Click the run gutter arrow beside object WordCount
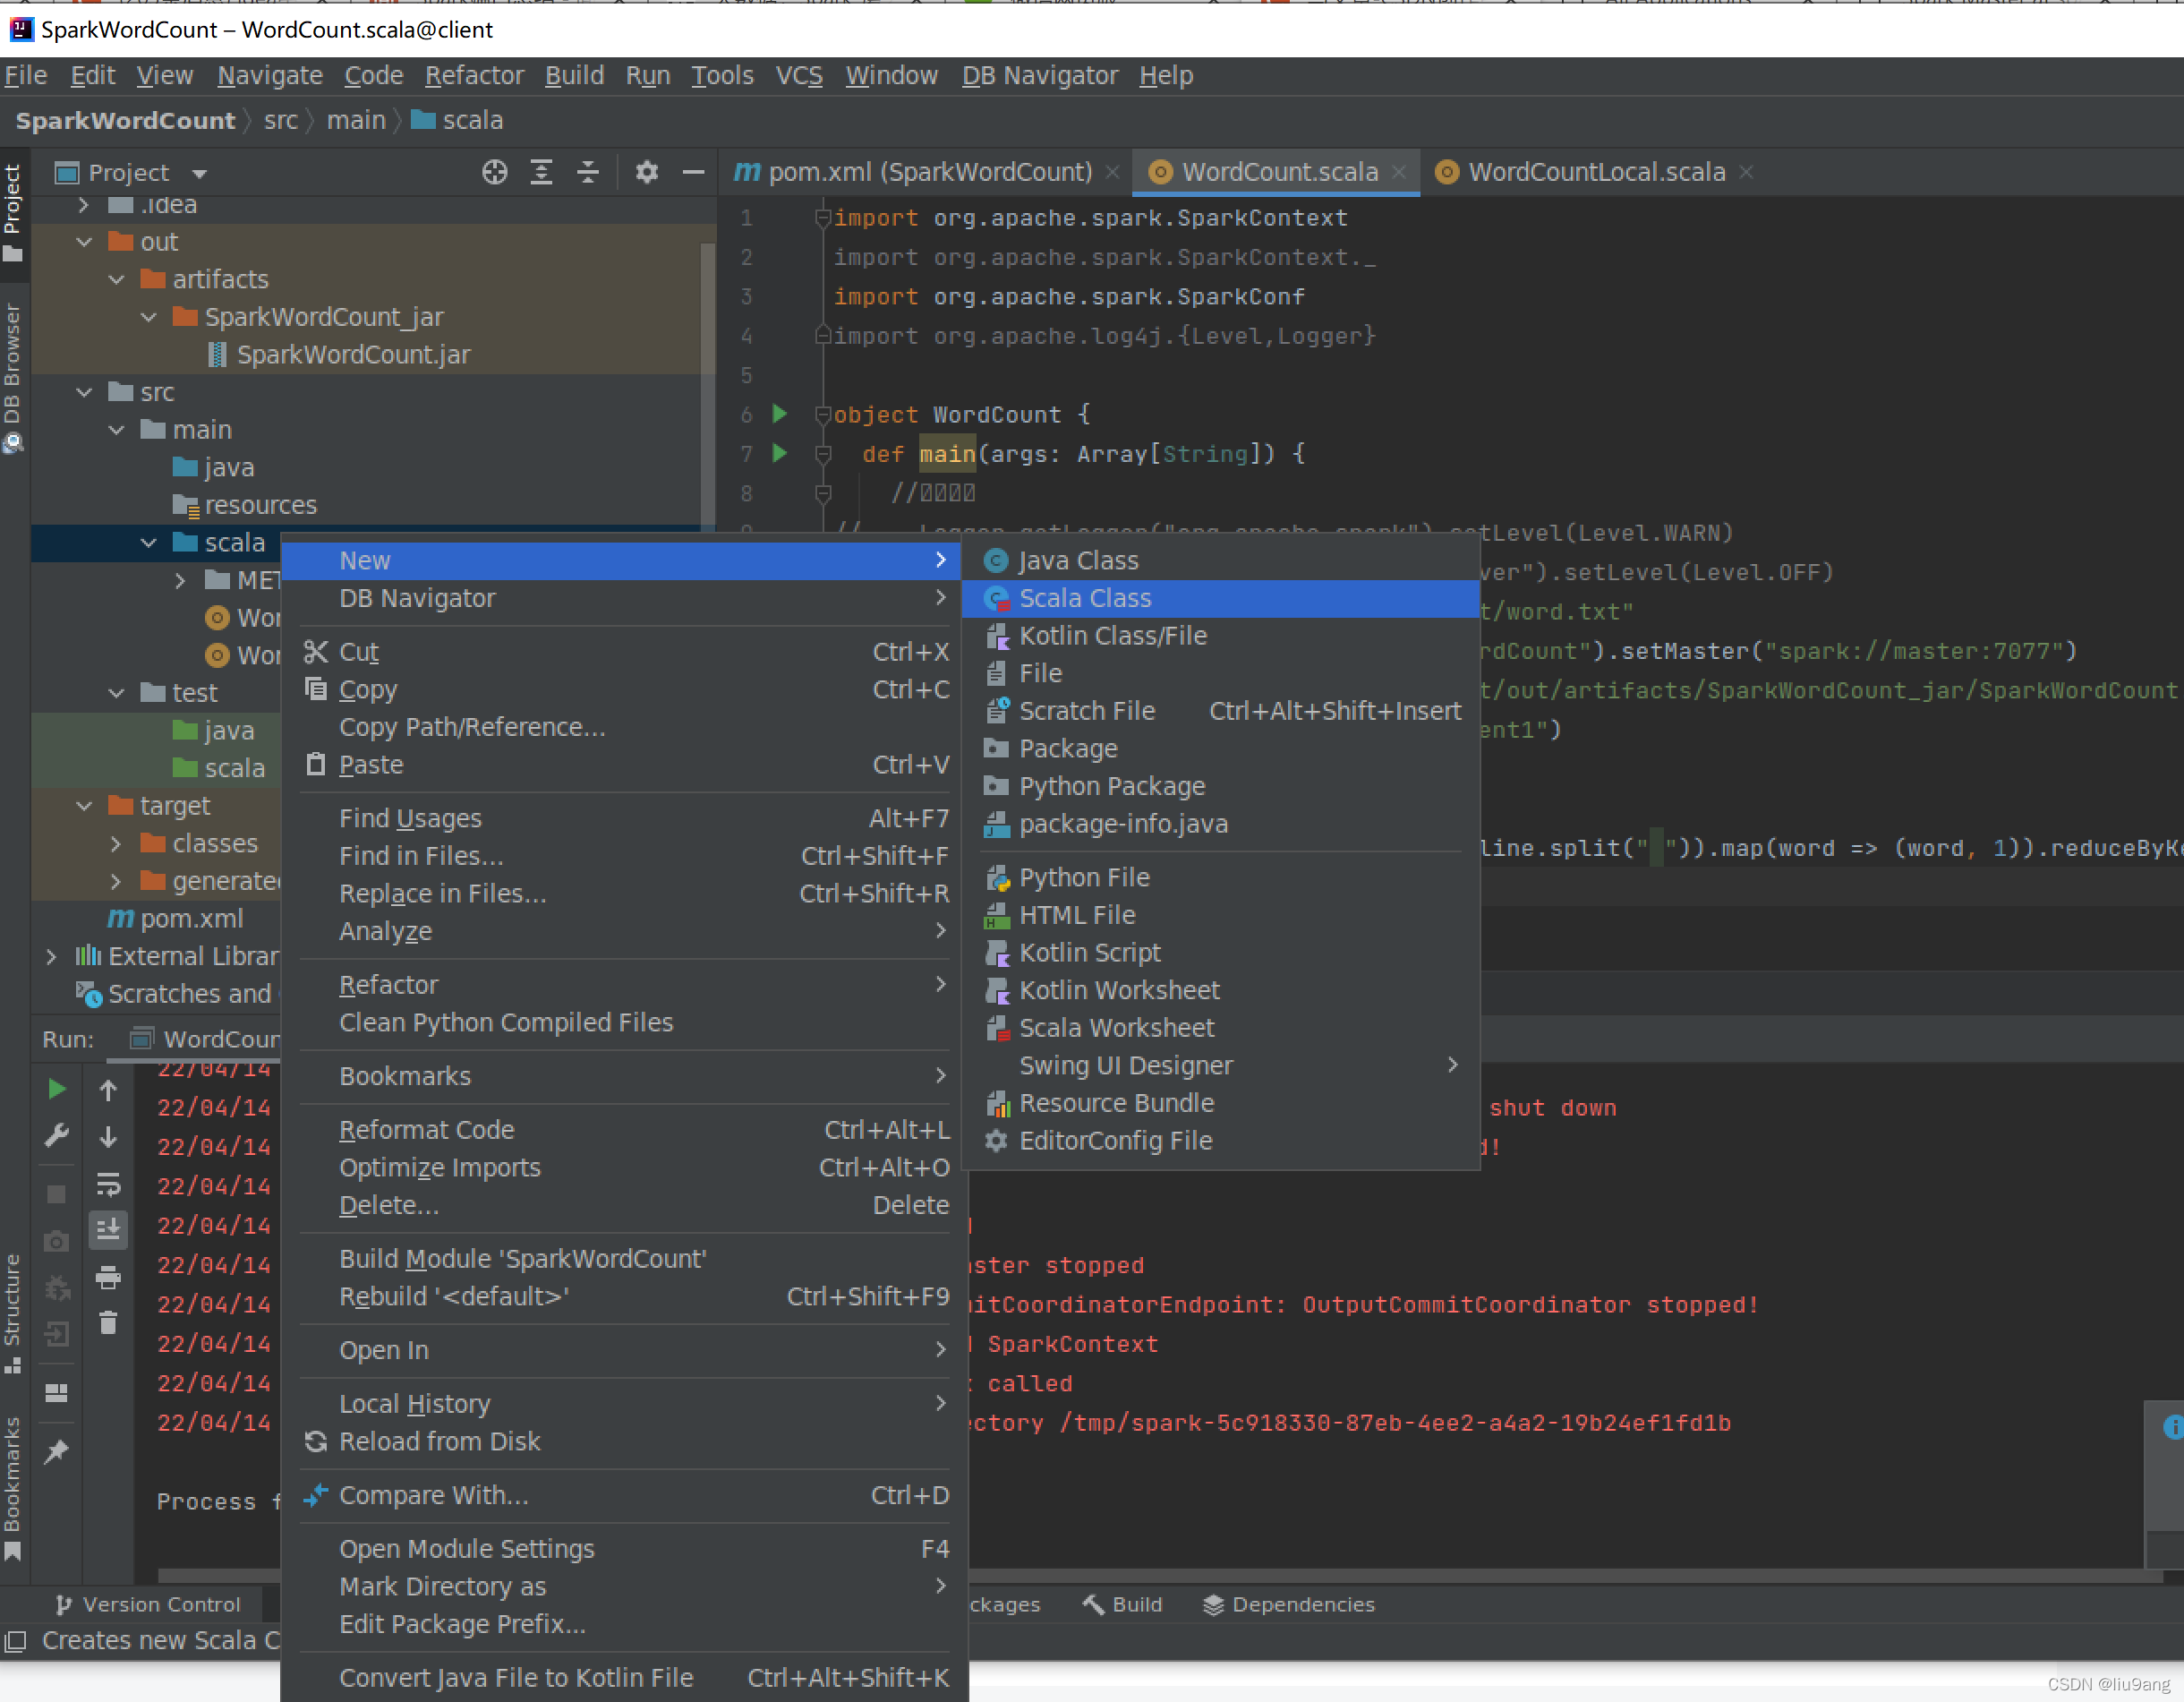This screenshot has width=2184, height=1702. (x=780, y=414)
